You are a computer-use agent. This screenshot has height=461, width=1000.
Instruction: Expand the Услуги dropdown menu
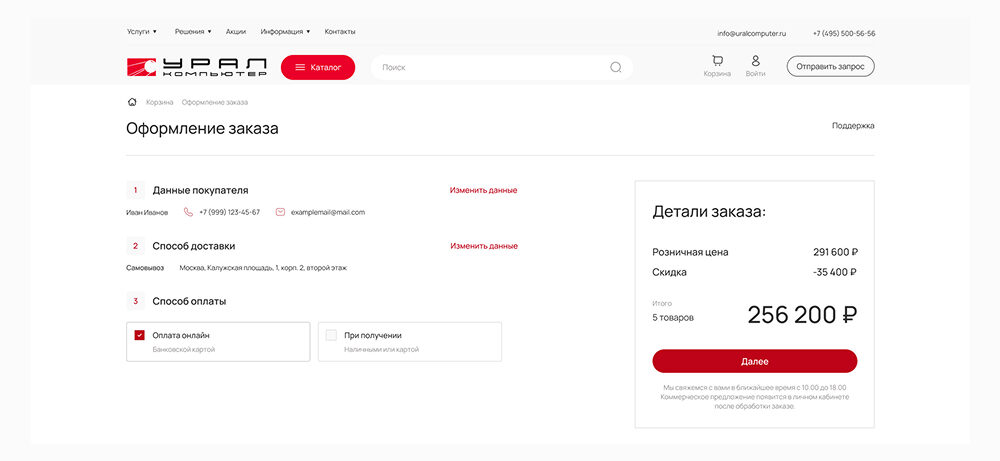[x=142, y=32]
